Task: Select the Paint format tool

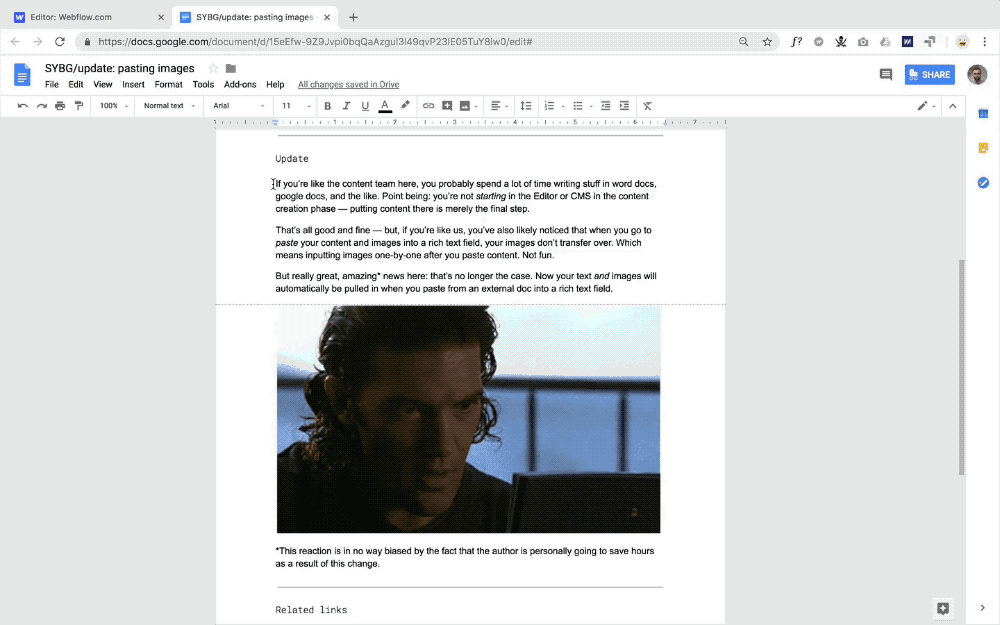Action: pos(79,106)
